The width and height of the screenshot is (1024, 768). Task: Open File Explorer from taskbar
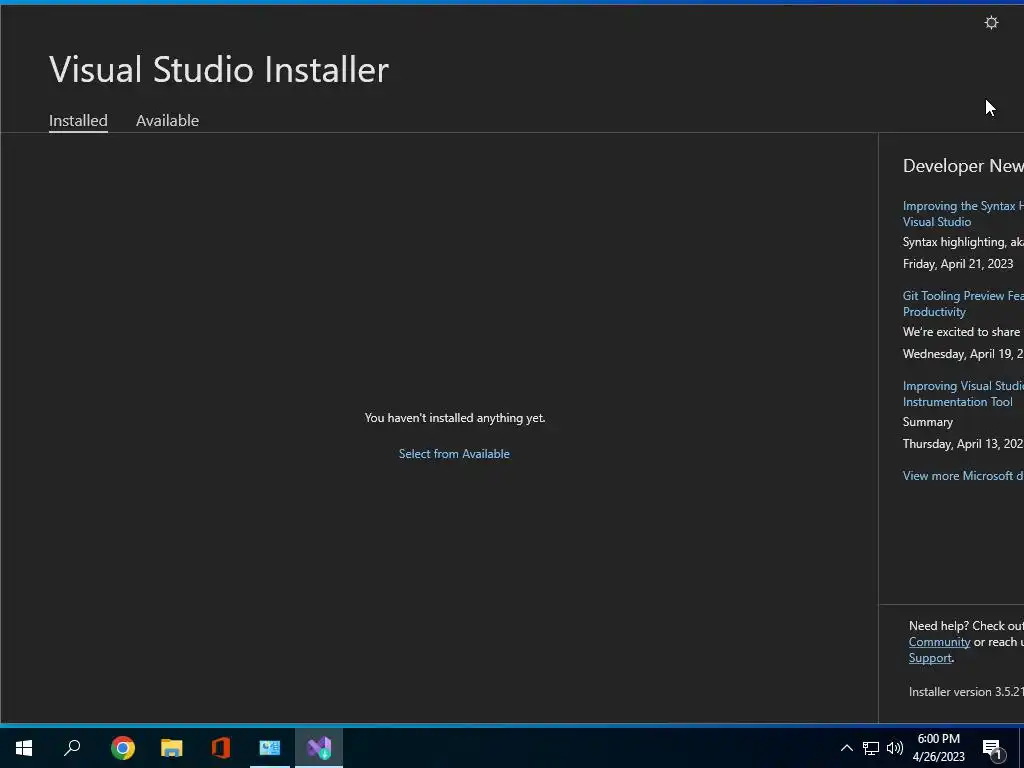point(172,748)
